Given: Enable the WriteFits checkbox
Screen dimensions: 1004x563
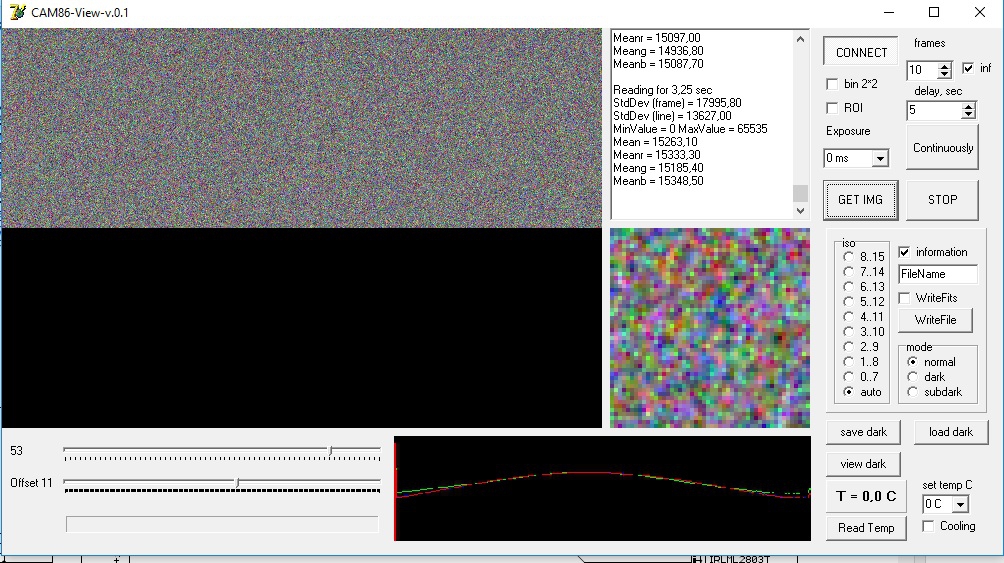Looking at the screenshot, I should (904, 298).
